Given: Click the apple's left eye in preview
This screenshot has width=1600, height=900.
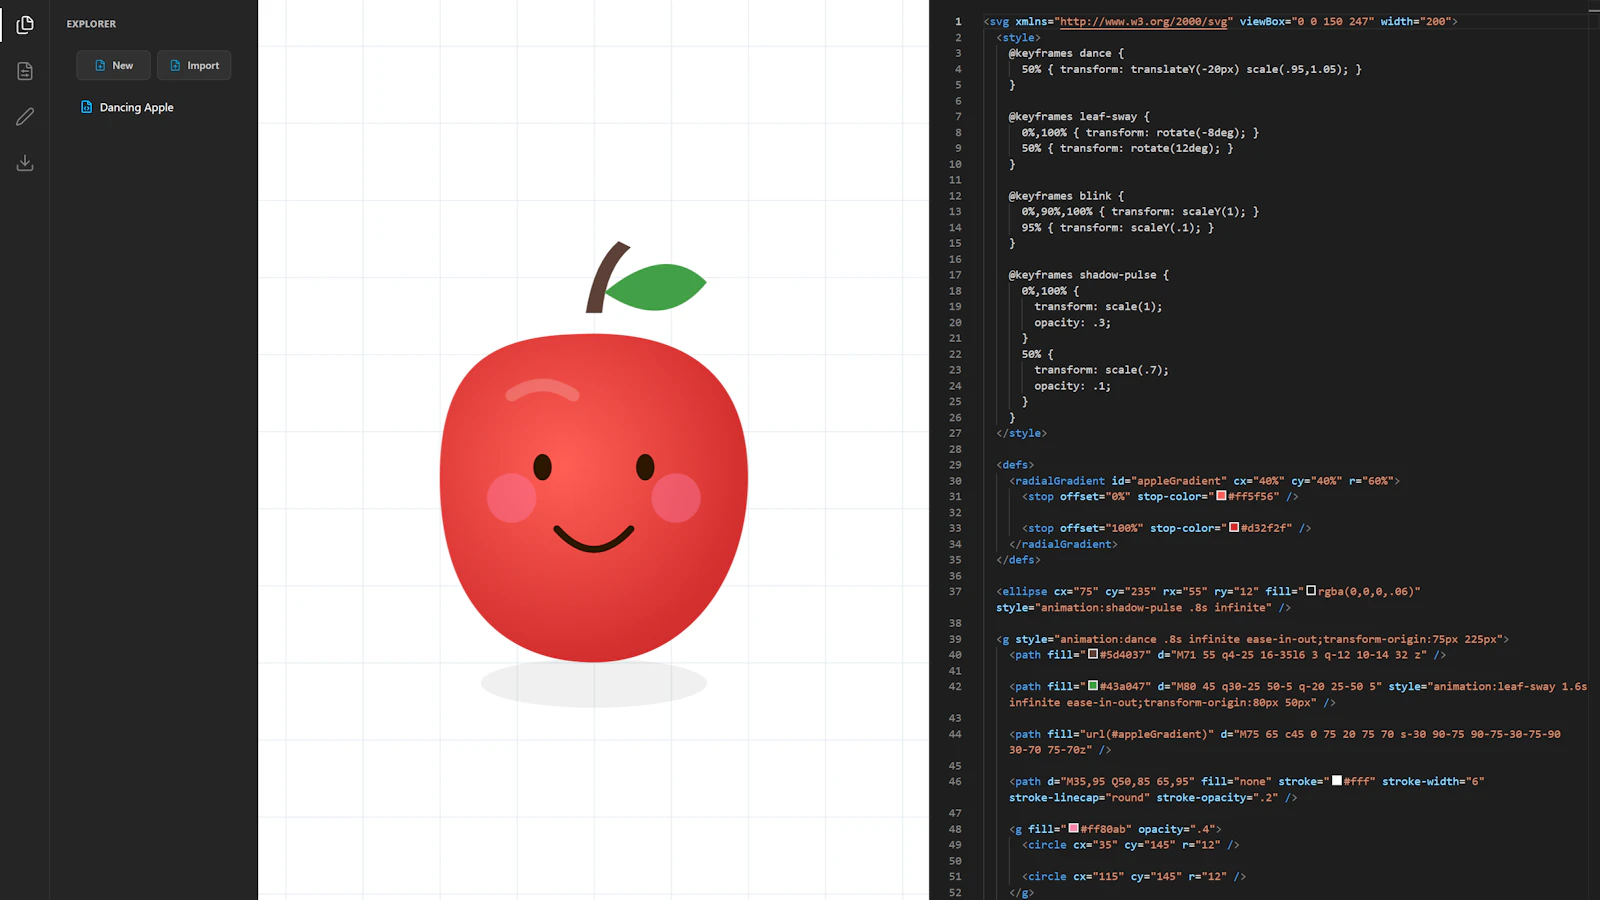Looking at the screenshot, I should [x=543, y=466].
